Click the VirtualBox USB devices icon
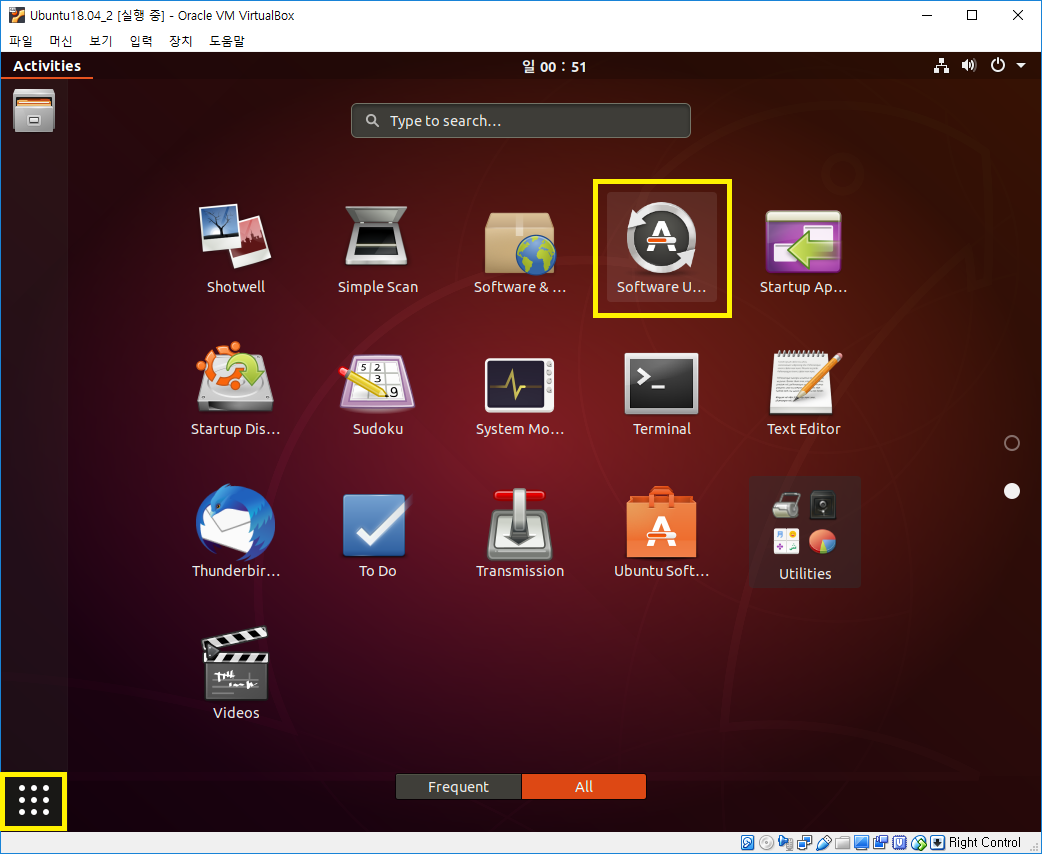The height and width of the screenshot is (854, 1042). pos(823,843)
